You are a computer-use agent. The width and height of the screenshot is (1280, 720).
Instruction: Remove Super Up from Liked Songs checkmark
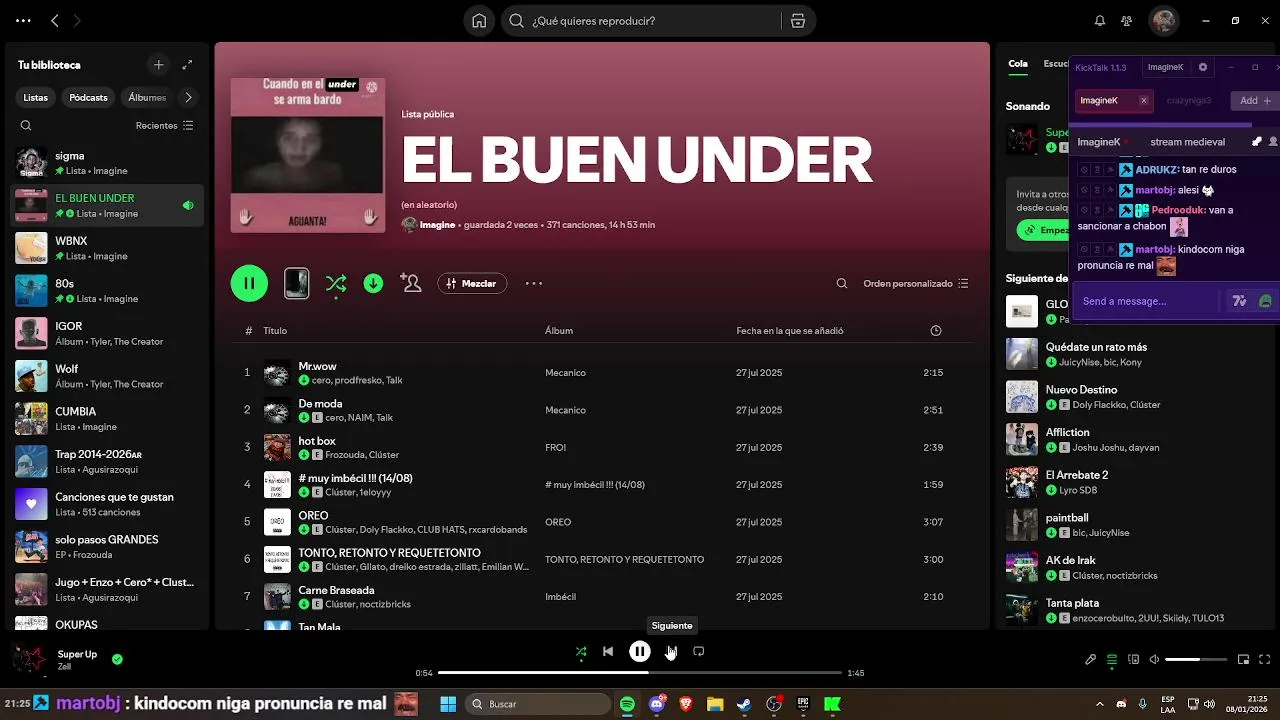(117, 659)
